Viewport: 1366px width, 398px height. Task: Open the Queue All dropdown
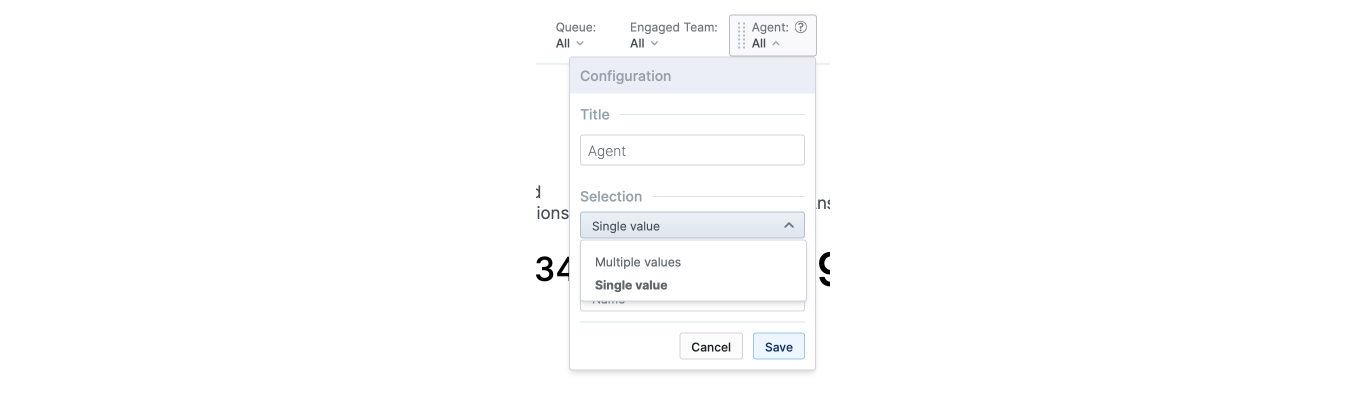570,44
